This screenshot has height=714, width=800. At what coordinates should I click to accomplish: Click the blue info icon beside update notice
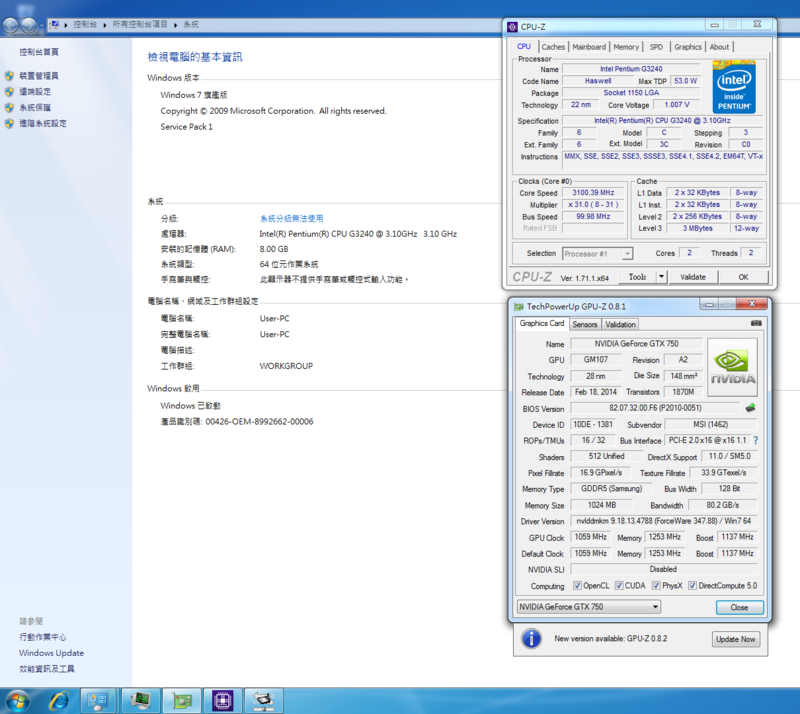(531, 638)
